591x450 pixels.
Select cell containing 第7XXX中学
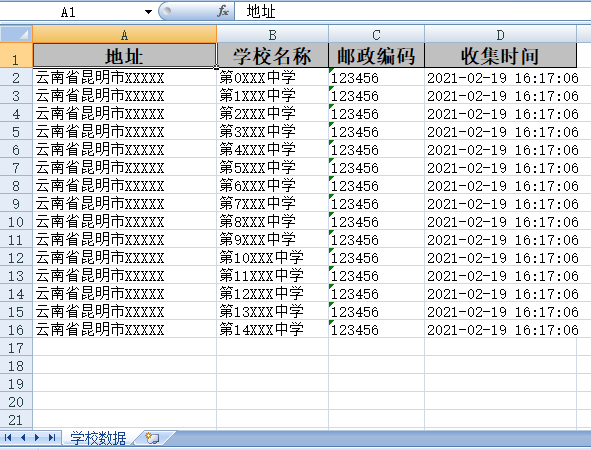[x=273, y=204]
